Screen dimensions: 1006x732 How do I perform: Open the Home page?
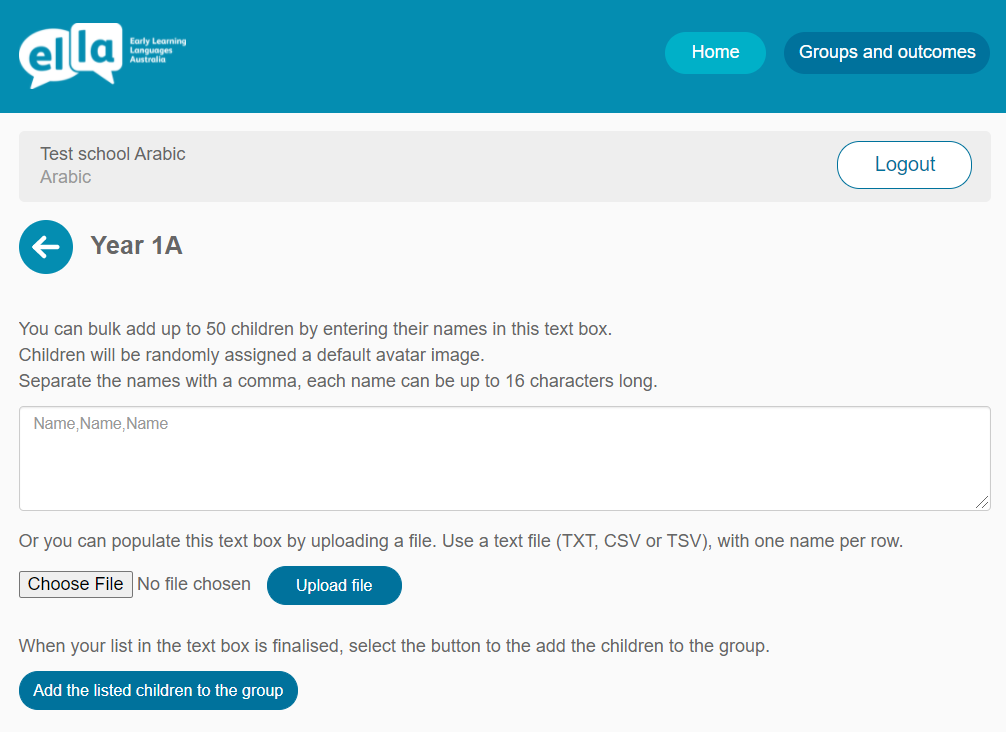click(x=715, y=53)
